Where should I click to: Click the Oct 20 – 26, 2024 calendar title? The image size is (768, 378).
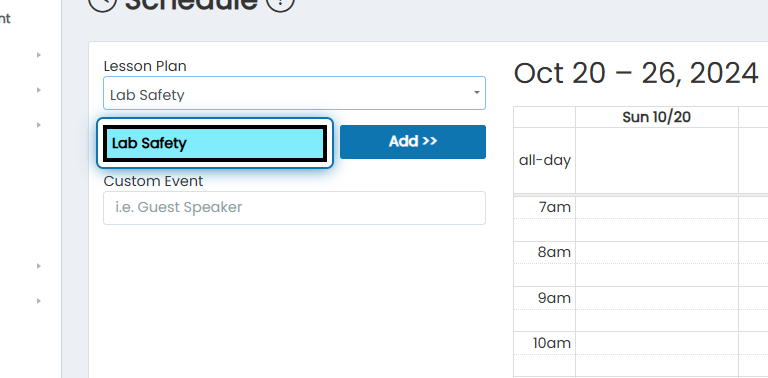636,74
